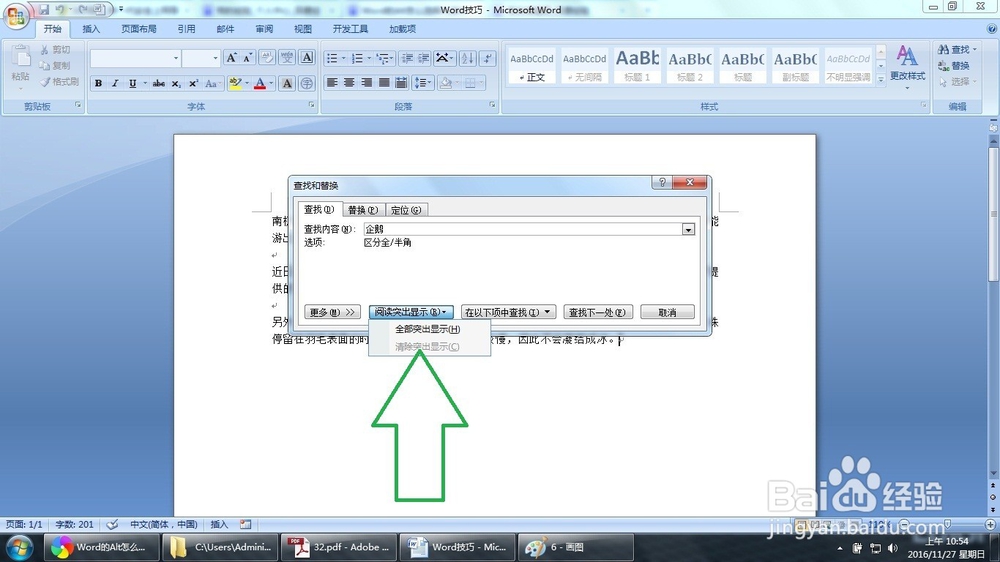This screenshot has height=562, width=1000.
Task: Toggle character border button
Action: click(307, 57)
